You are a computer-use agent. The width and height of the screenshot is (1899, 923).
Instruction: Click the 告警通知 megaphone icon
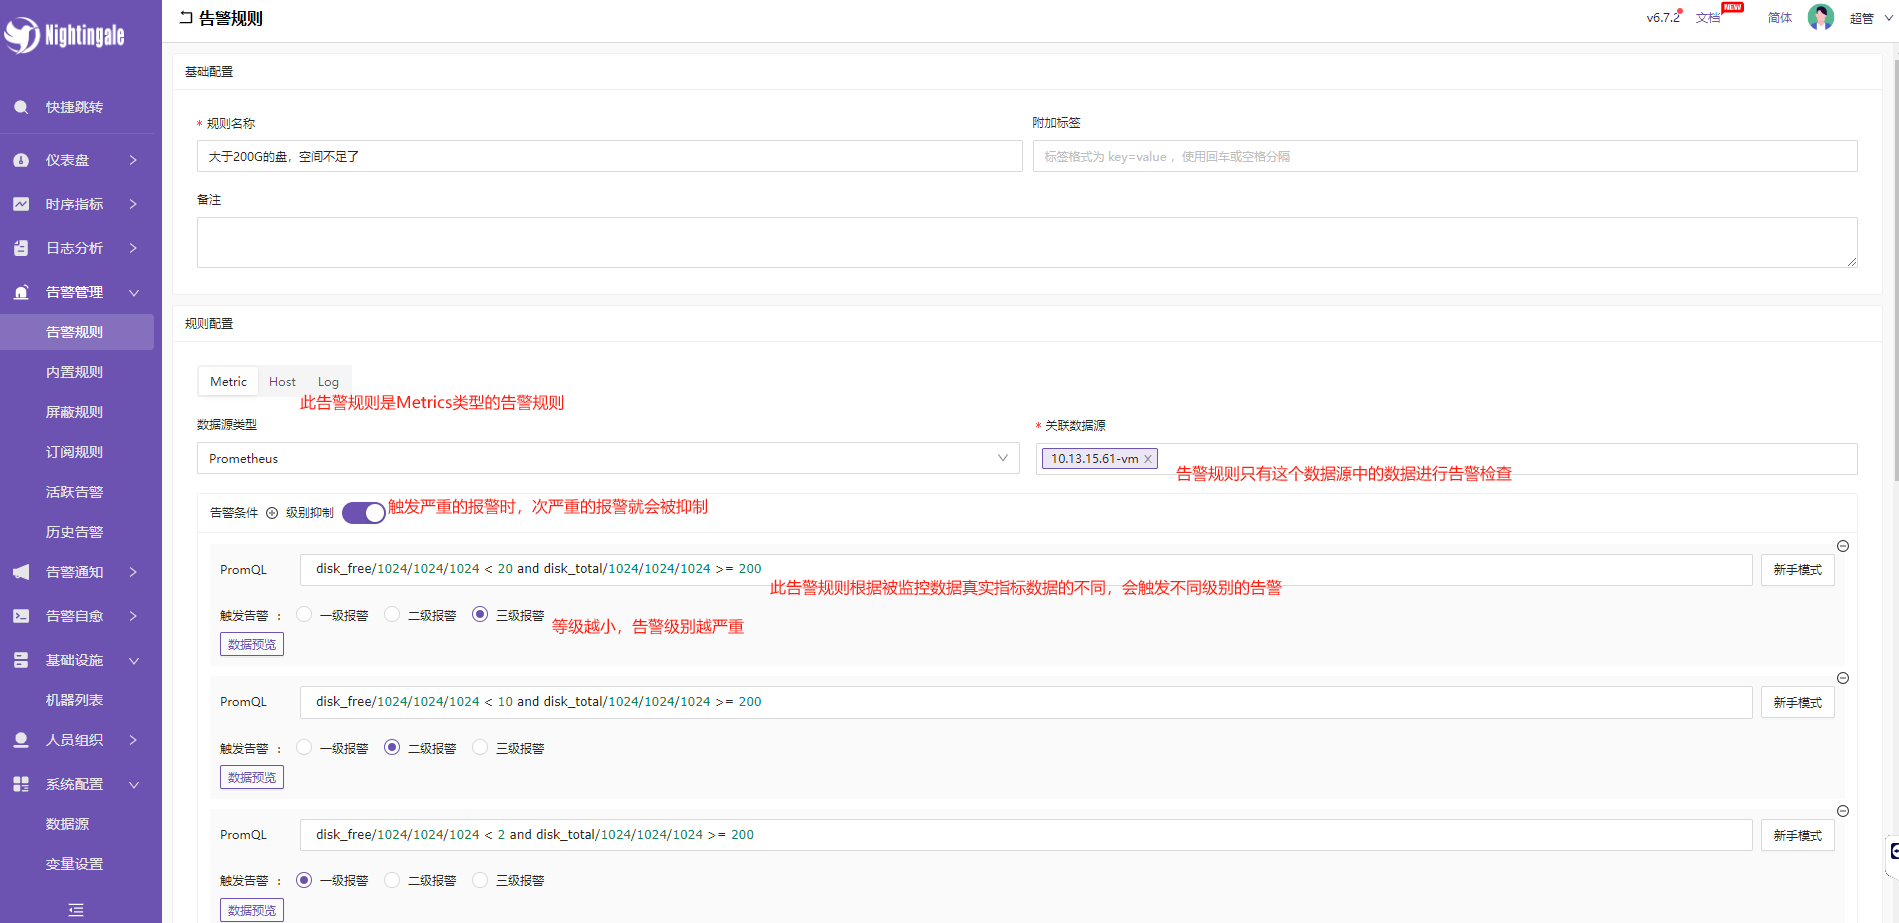tap(21, 572)
